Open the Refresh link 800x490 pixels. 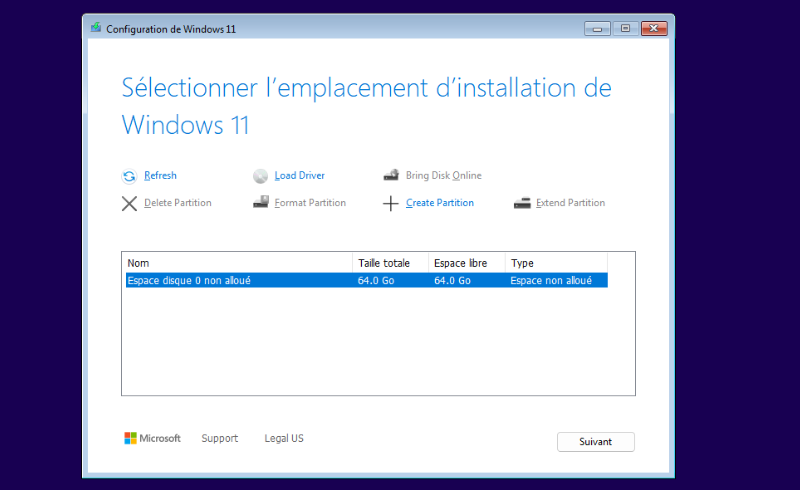coord(160,176)
